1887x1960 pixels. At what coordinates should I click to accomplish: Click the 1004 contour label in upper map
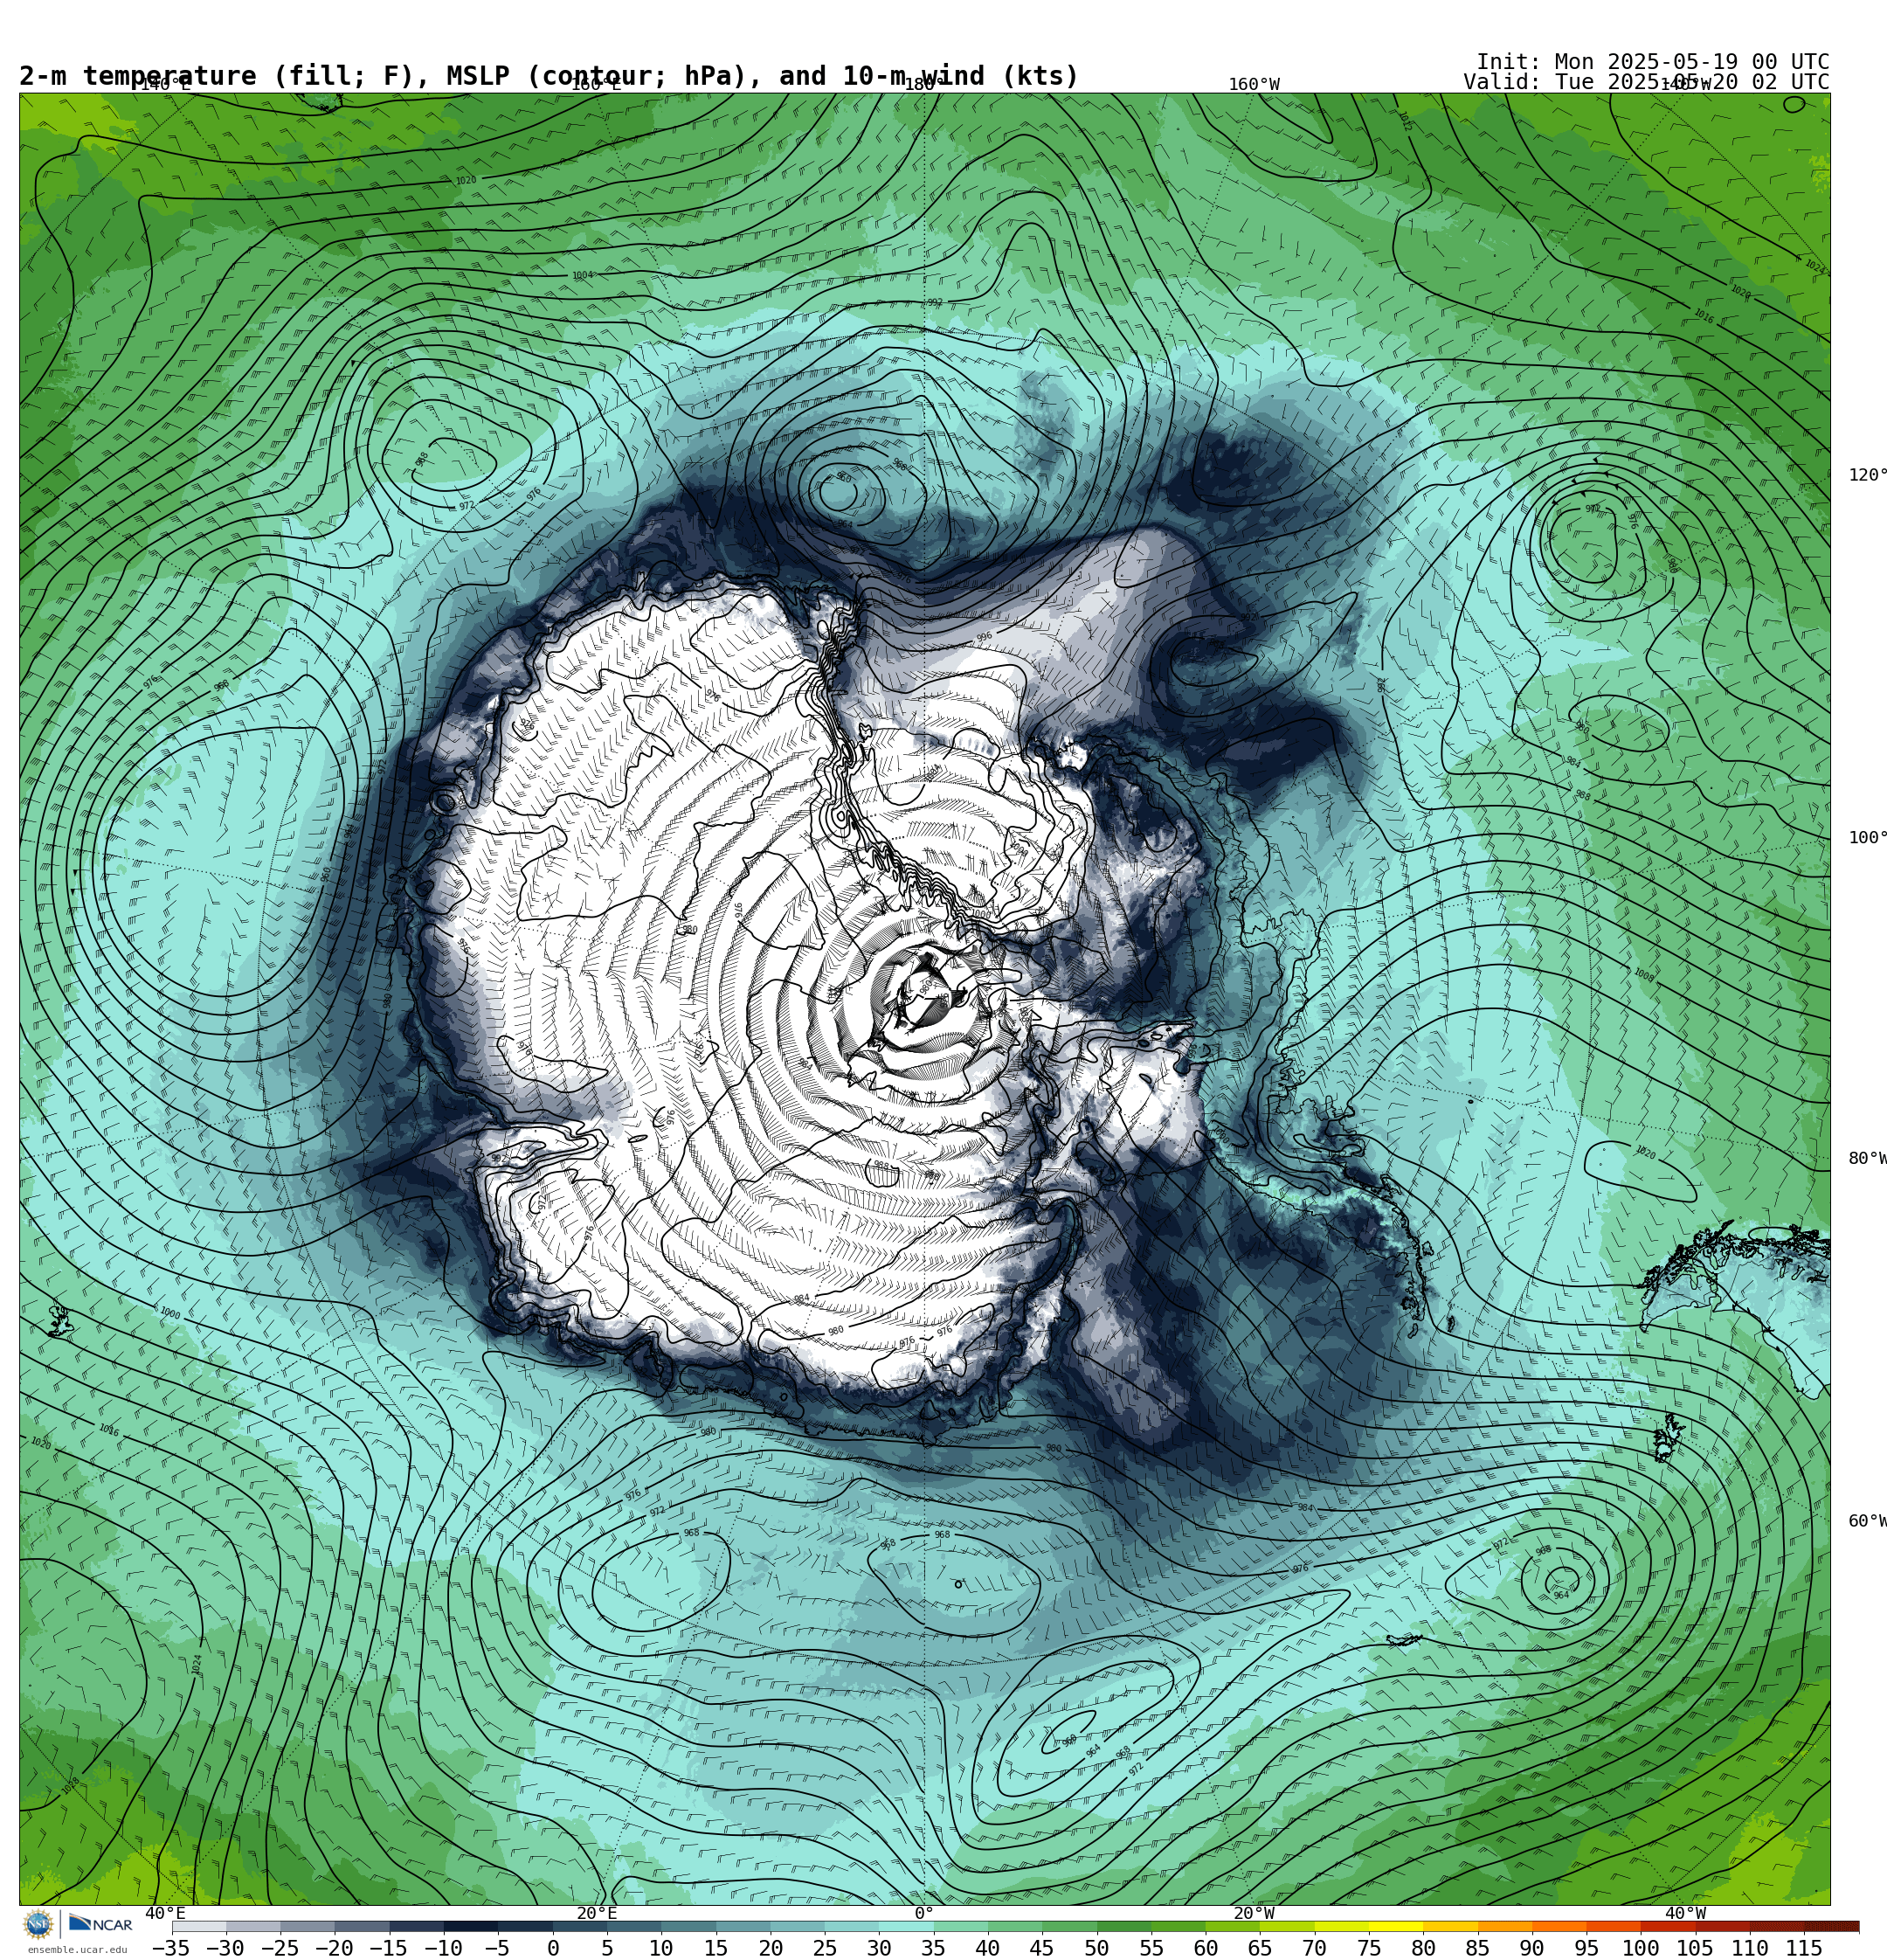(582, 275)
